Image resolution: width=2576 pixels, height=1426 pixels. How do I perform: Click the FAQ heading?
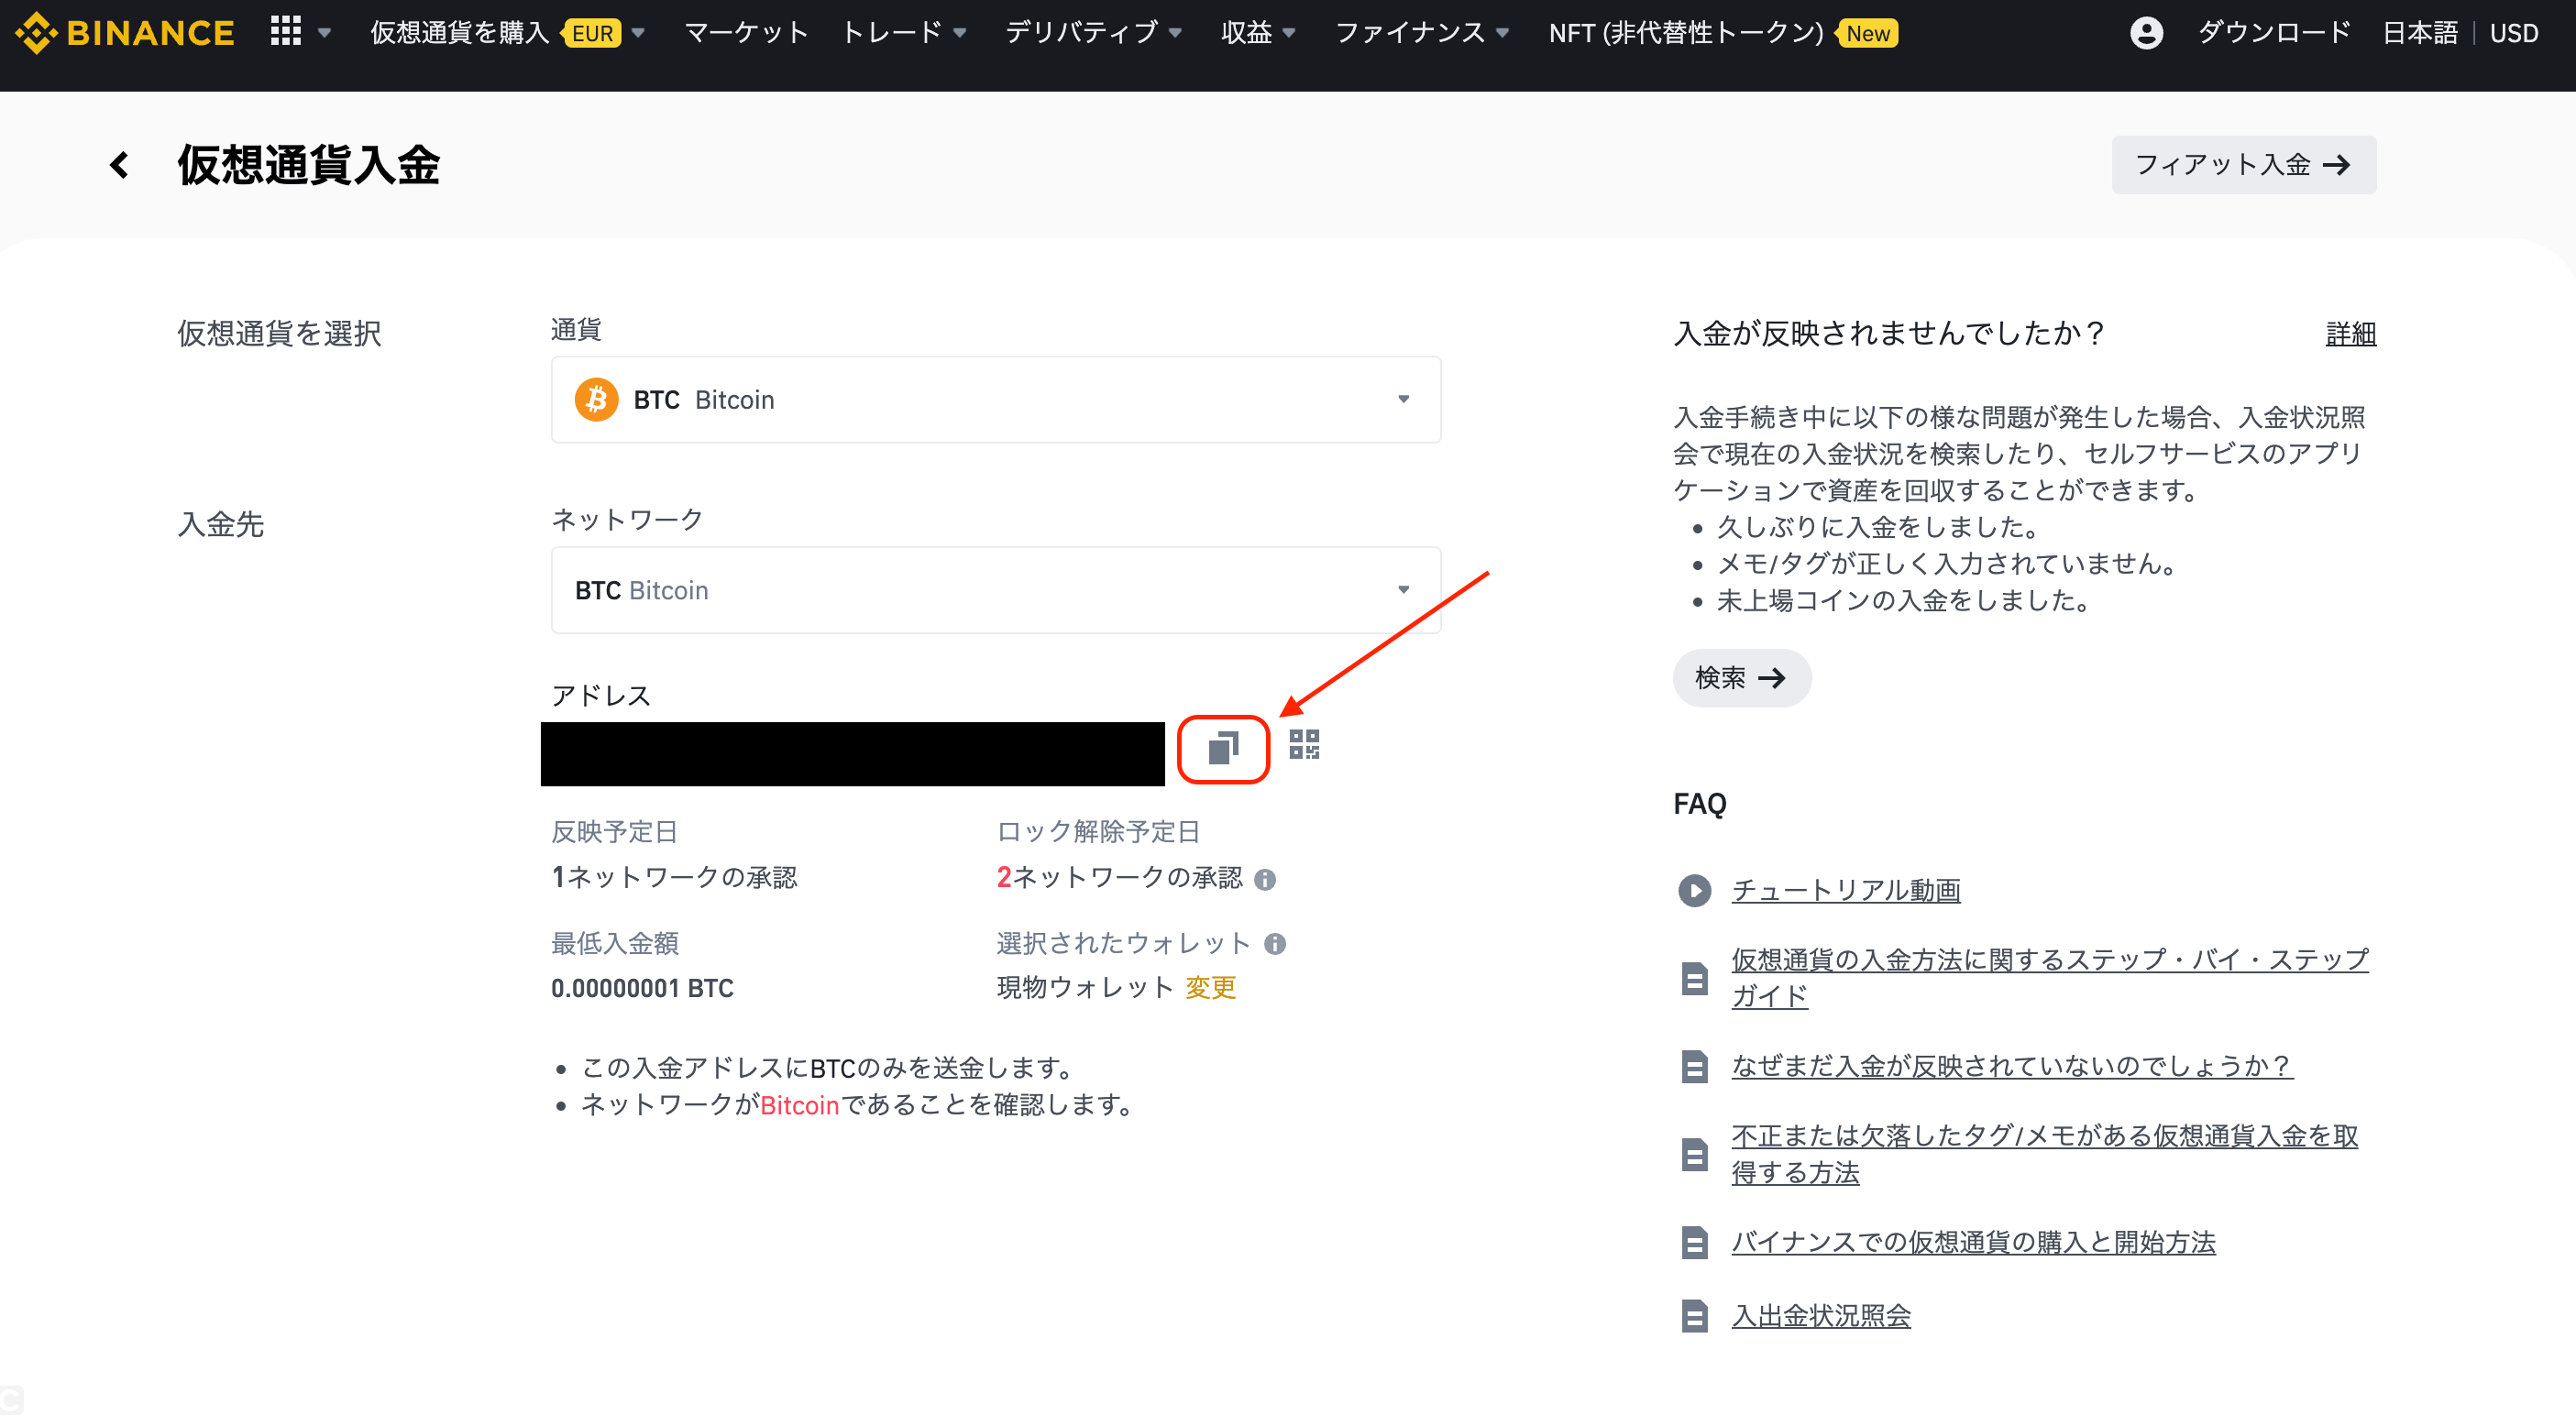(1699, 804)
